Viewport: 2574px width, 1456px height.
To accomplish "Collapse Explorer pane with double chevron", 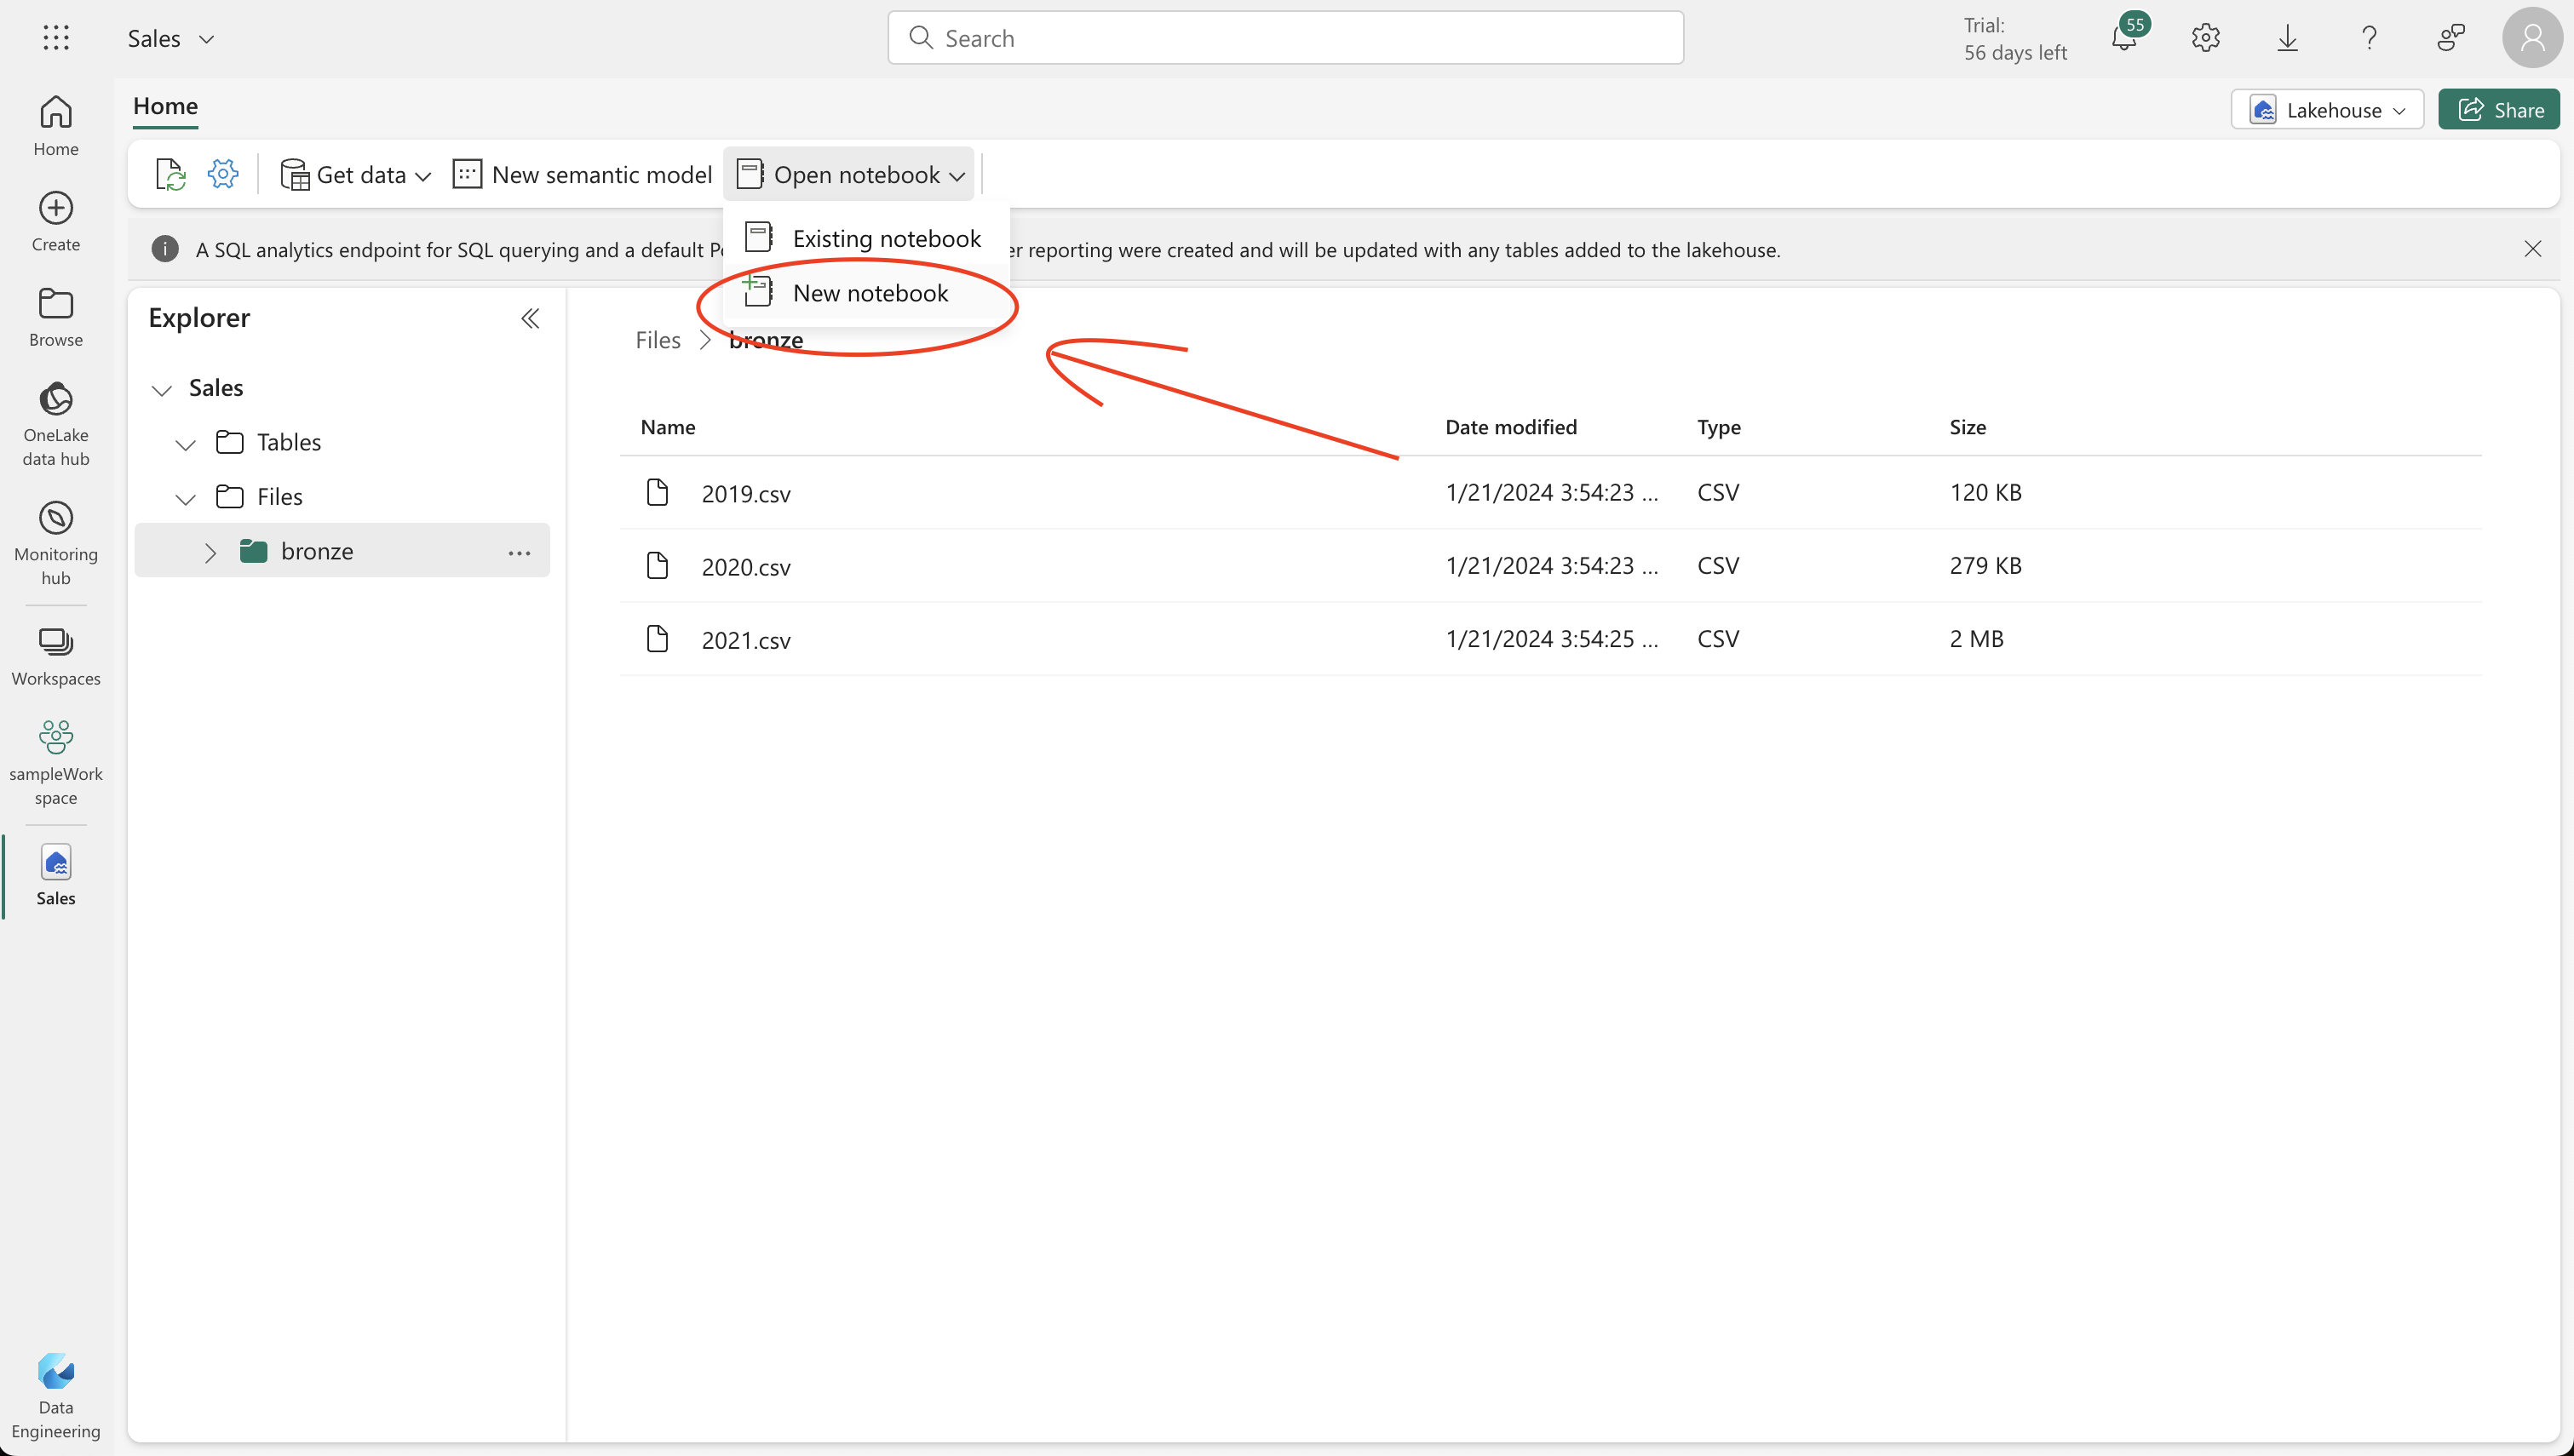I will coord(530,318).
